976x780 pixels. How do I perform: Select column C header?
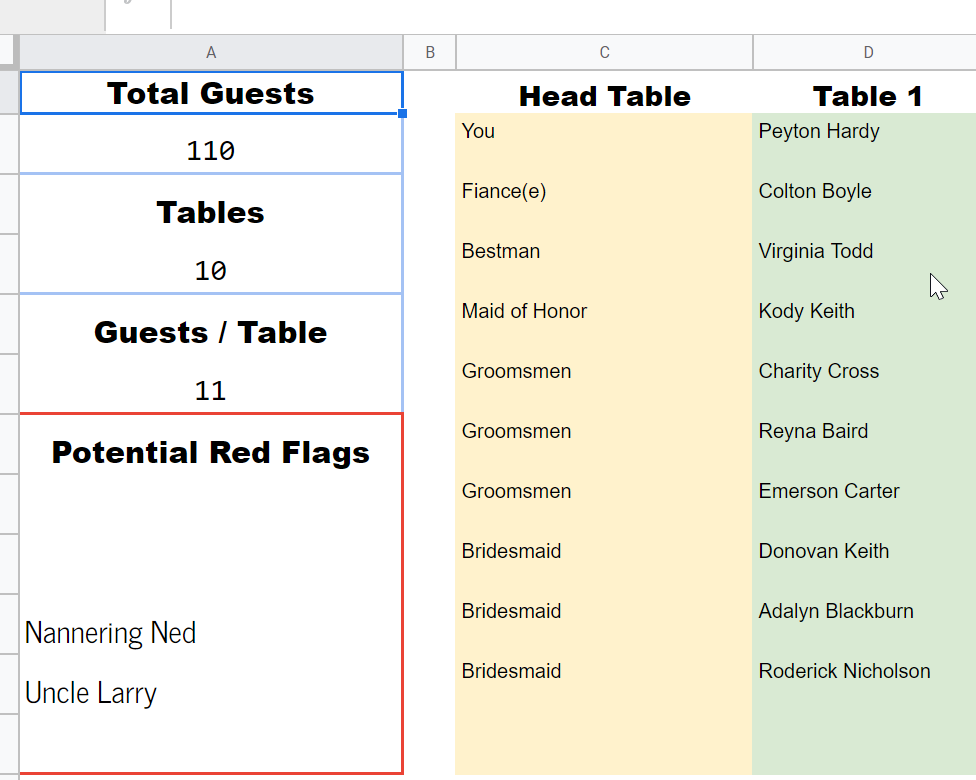point(604,52)
